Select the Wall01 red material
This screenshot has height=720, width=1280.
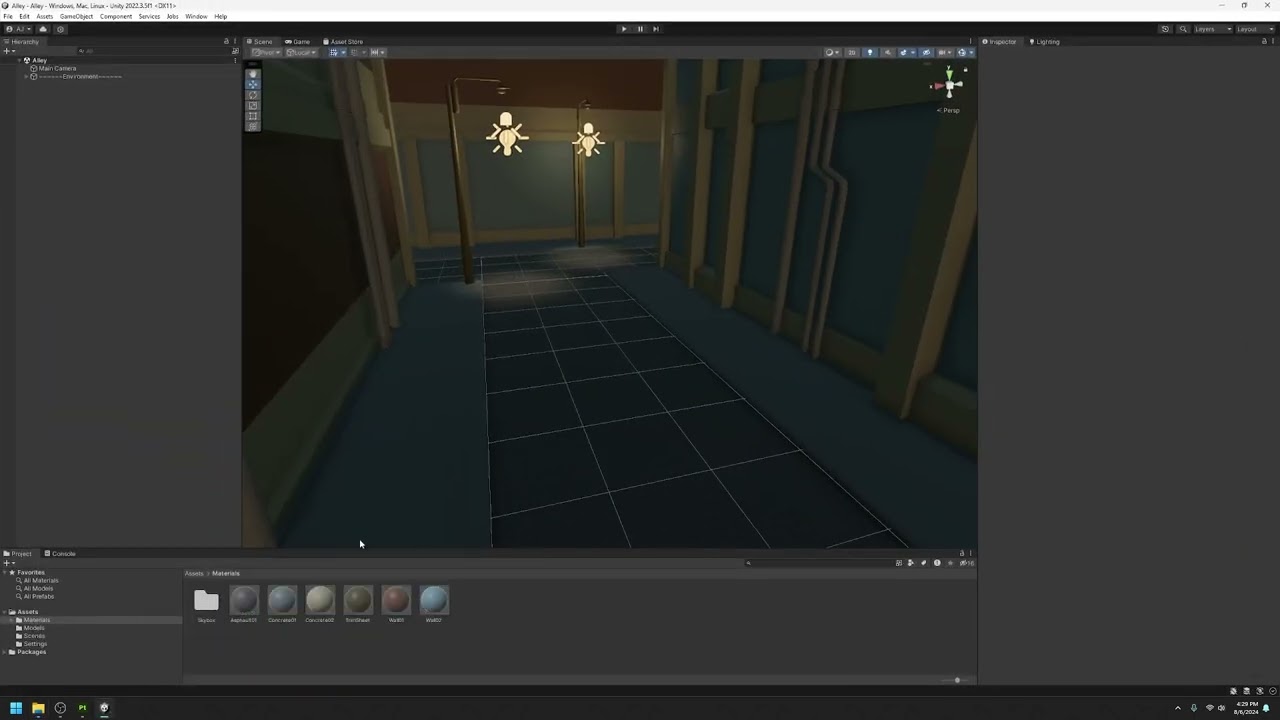click(x=396, y=603)
